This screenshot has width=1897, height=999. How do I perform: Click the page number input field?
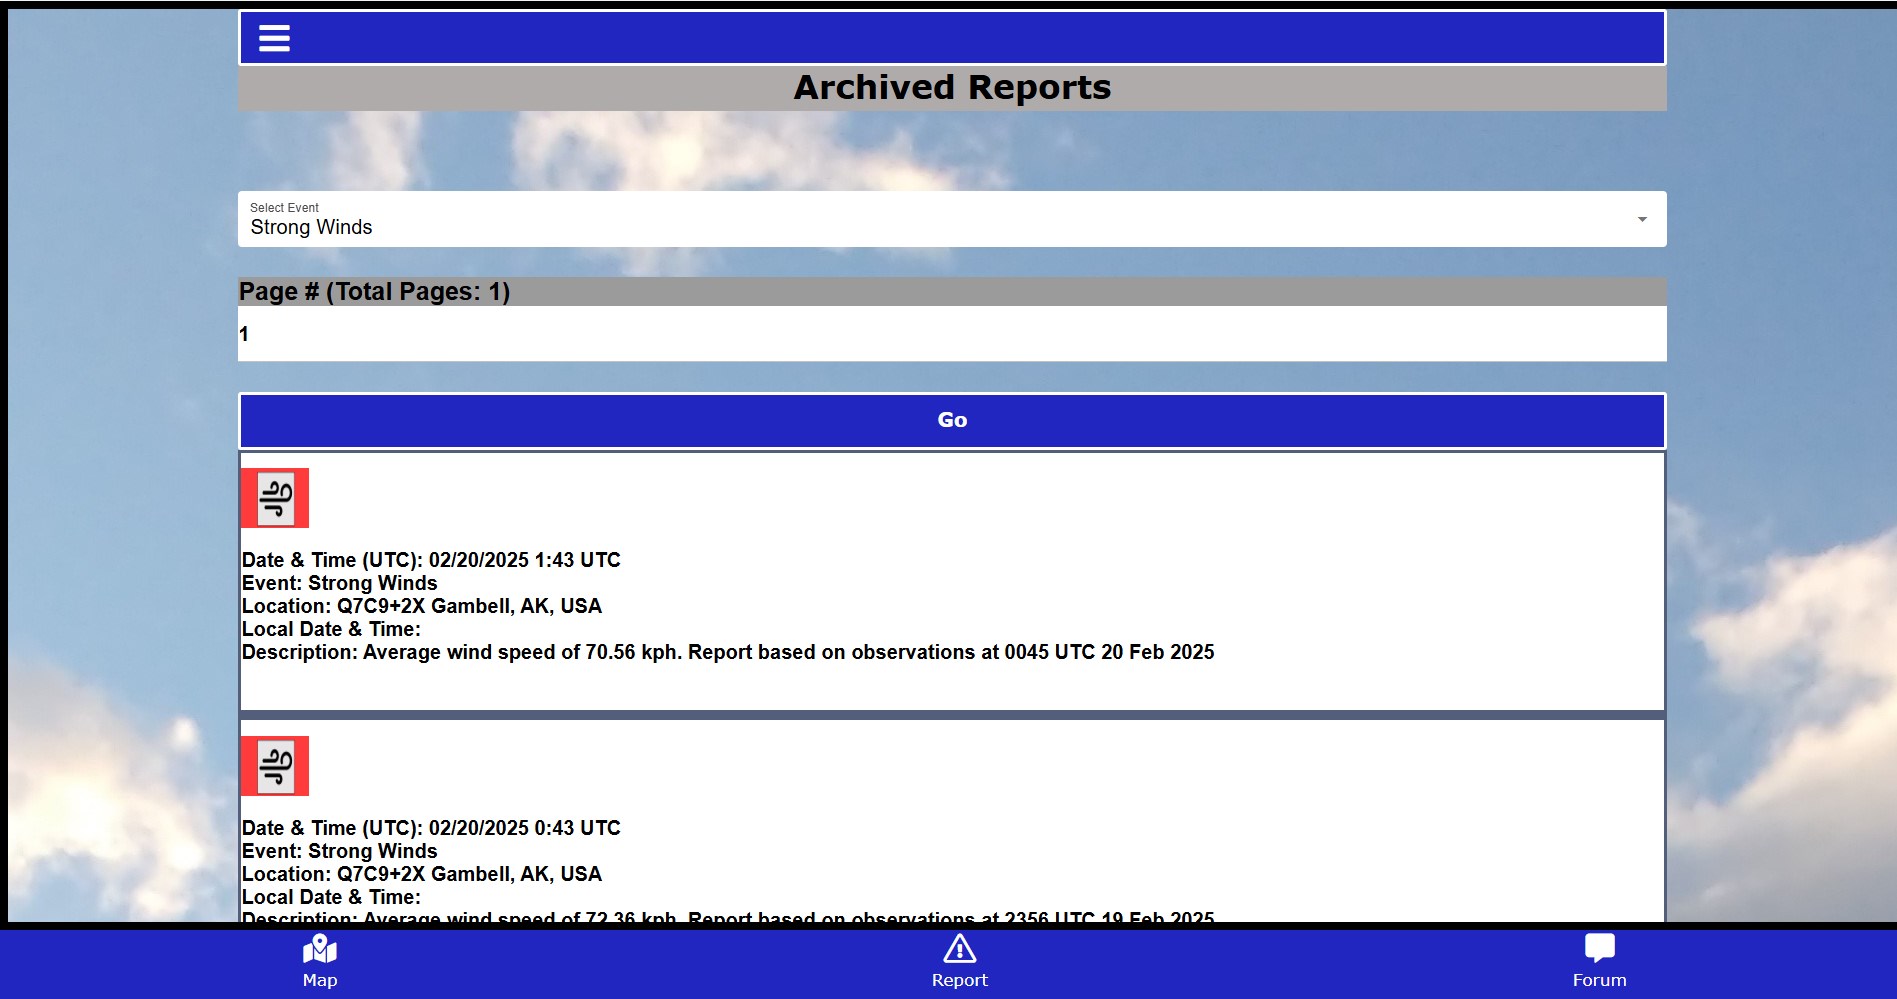tap(952, 334)
